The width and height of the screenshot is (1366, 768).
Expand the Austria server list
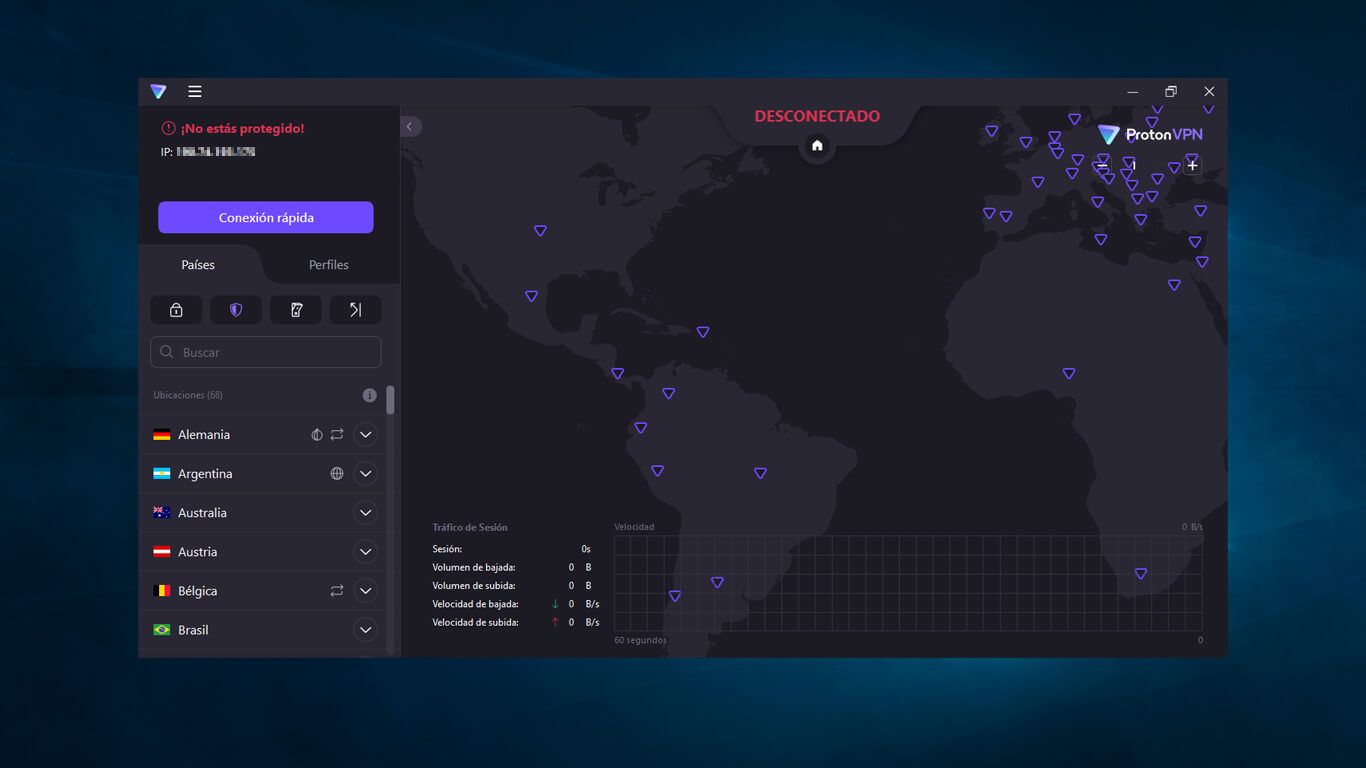366,552
